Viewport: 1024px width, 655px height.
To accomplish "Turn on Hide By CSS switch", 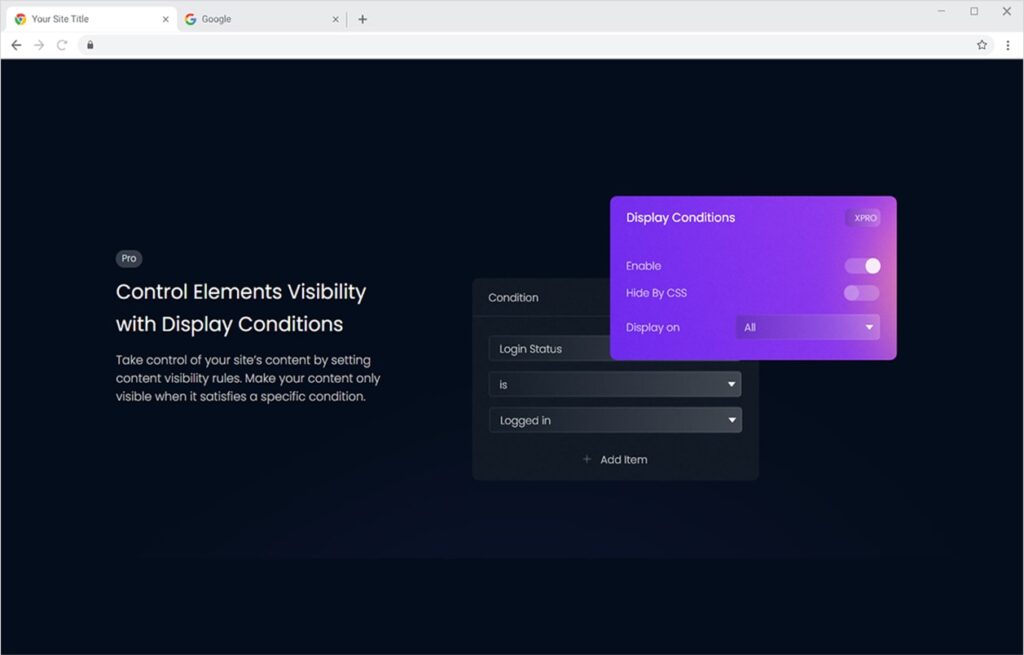I will tap(862, 293).
